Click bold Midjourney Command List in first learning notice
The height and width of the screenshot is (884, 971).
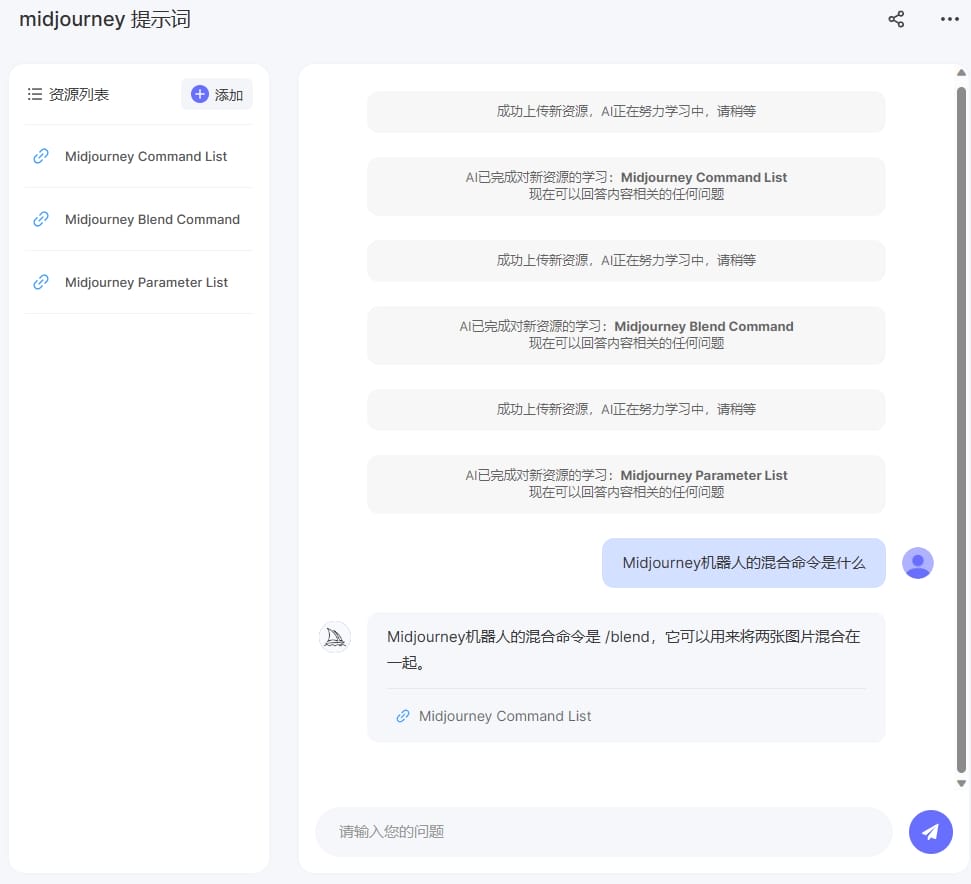click(x=703, y=178)
